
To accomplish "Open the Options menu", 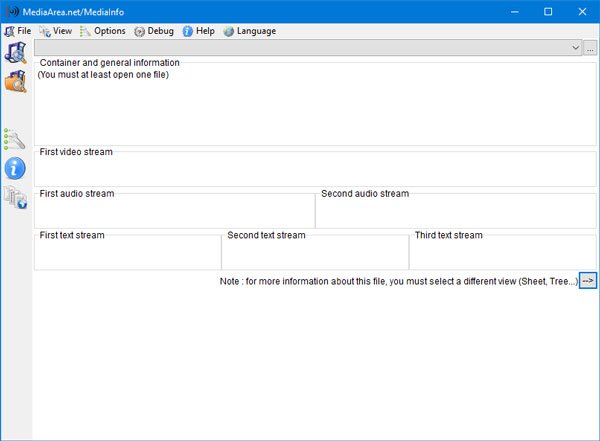I will coord(103,31).
